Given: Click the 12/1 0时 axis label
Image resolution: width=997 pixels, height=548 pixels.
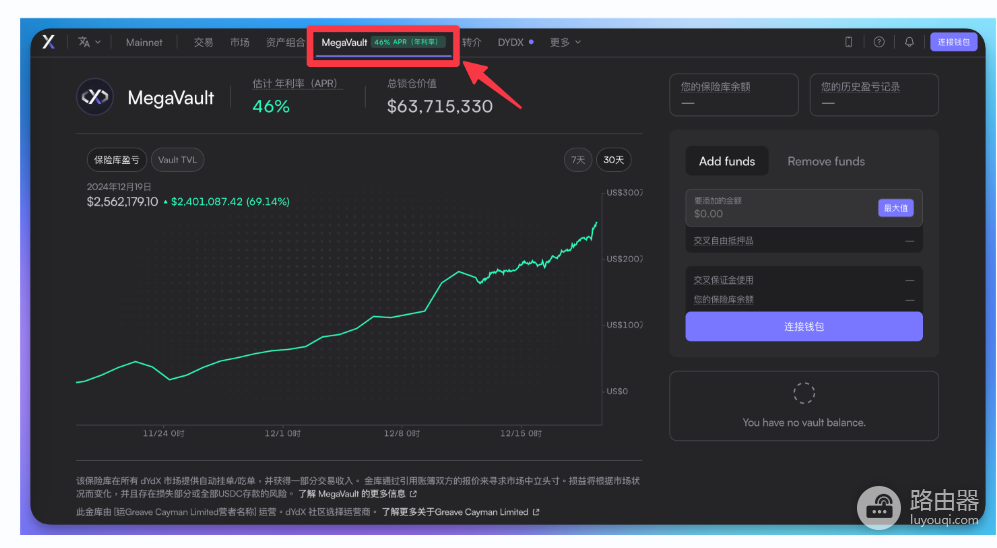Looking at the screenshot, I should (x=282, y=434).
